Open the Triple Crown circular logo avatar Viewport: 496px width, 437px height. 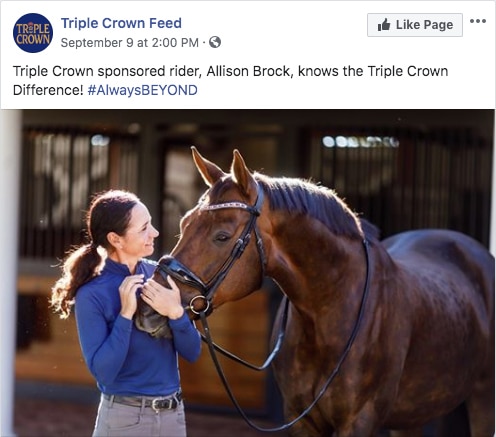(33, 33)
